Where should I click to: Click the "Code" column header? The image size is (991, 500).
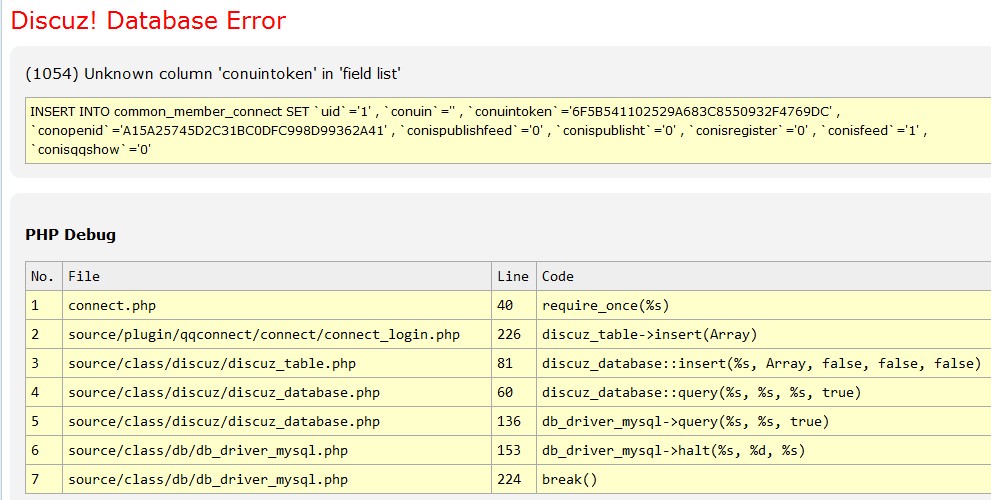coord(558,276)
